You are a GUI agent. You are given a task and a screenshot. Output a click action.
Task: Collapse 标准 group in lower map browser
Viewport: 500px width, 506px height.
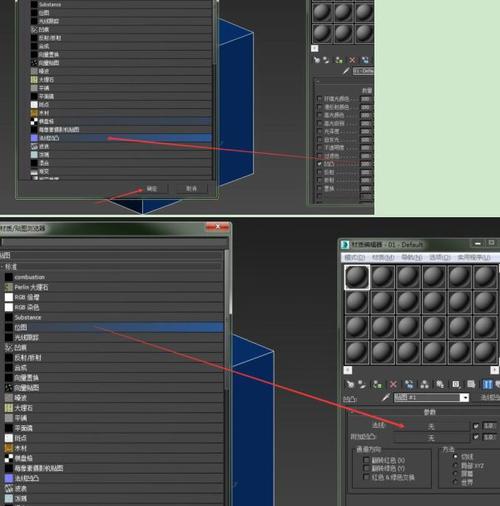pos(2,267)
